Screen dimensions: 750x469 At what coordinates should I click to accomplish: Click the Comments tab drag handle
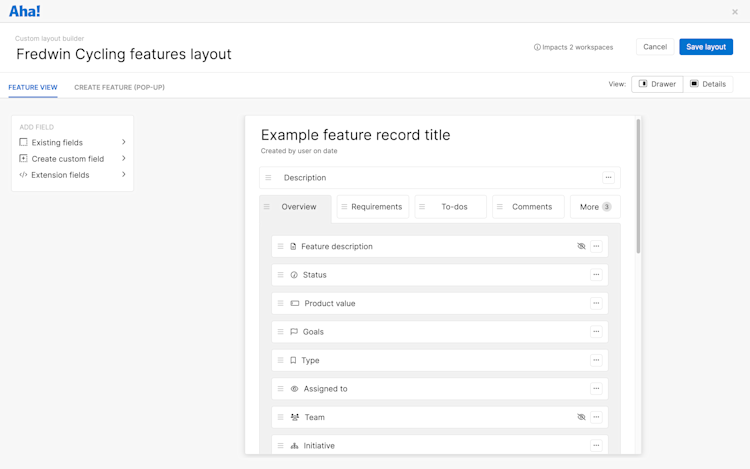499,207
